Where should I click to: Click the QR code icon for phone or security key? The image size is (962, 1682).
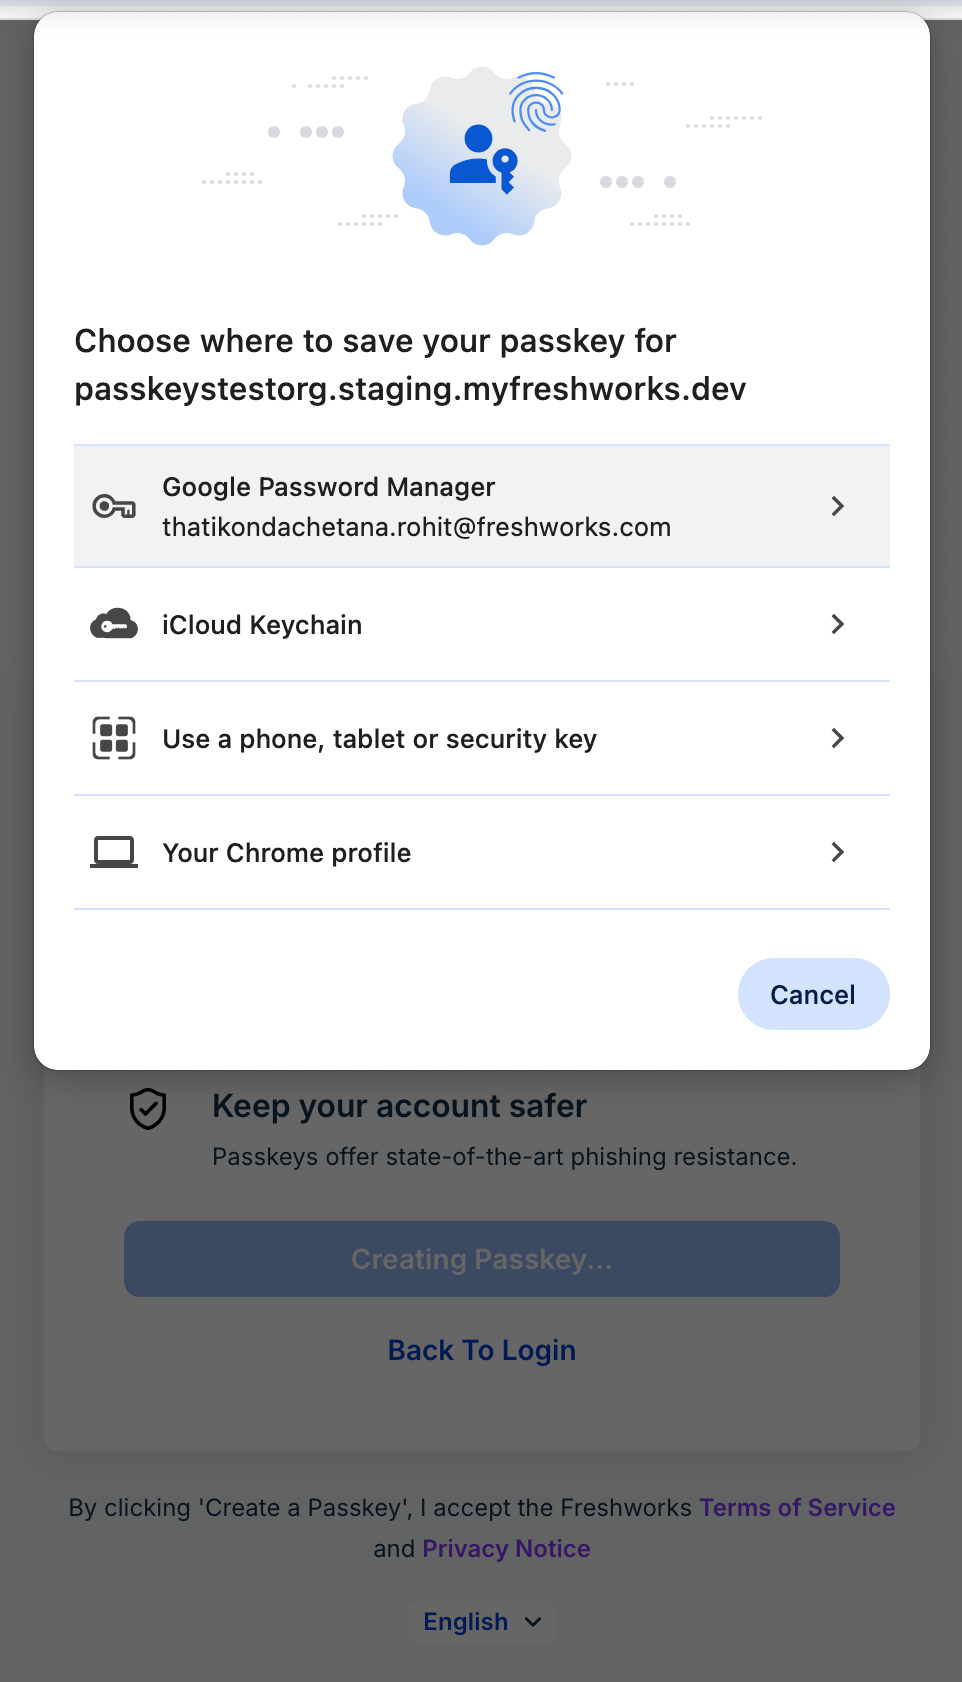pos(114,739)
